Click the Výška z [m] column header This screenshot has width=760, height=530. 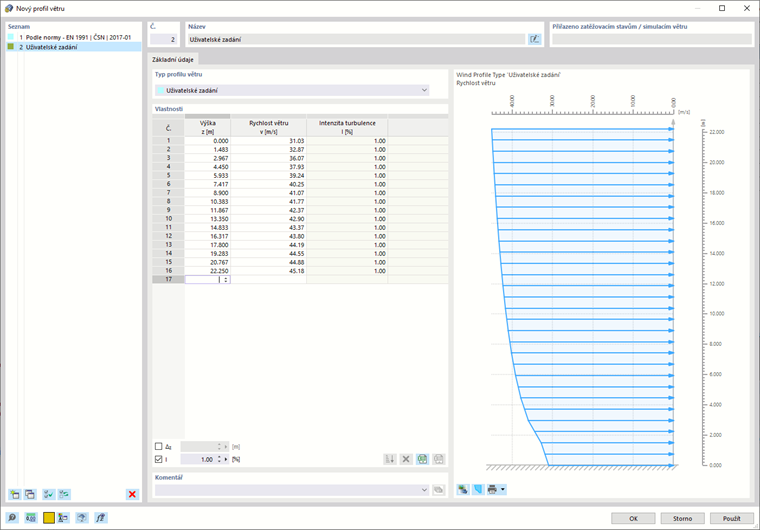click(207, 127)
